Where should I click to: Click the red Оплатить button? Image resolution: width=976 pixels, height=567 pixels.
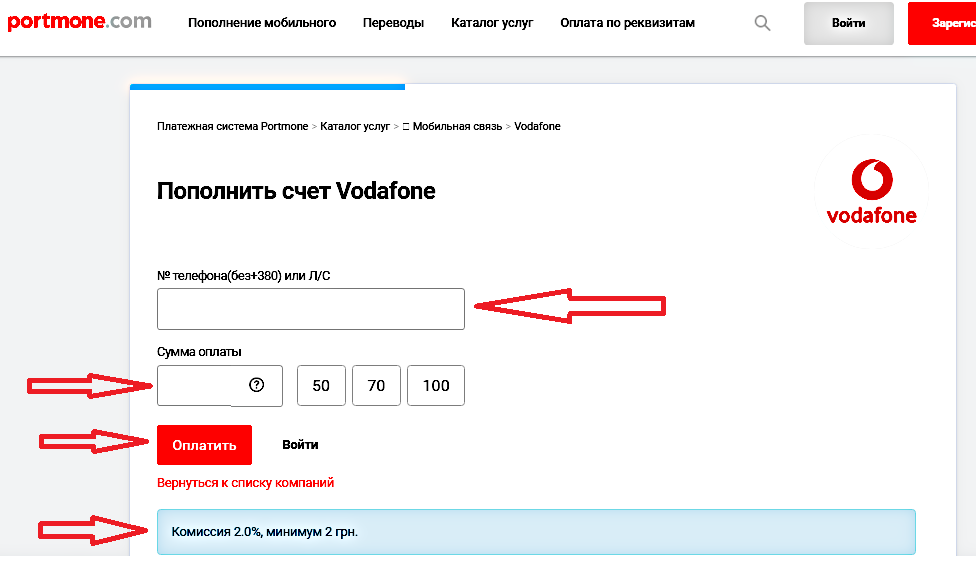[x=204, y=445]
